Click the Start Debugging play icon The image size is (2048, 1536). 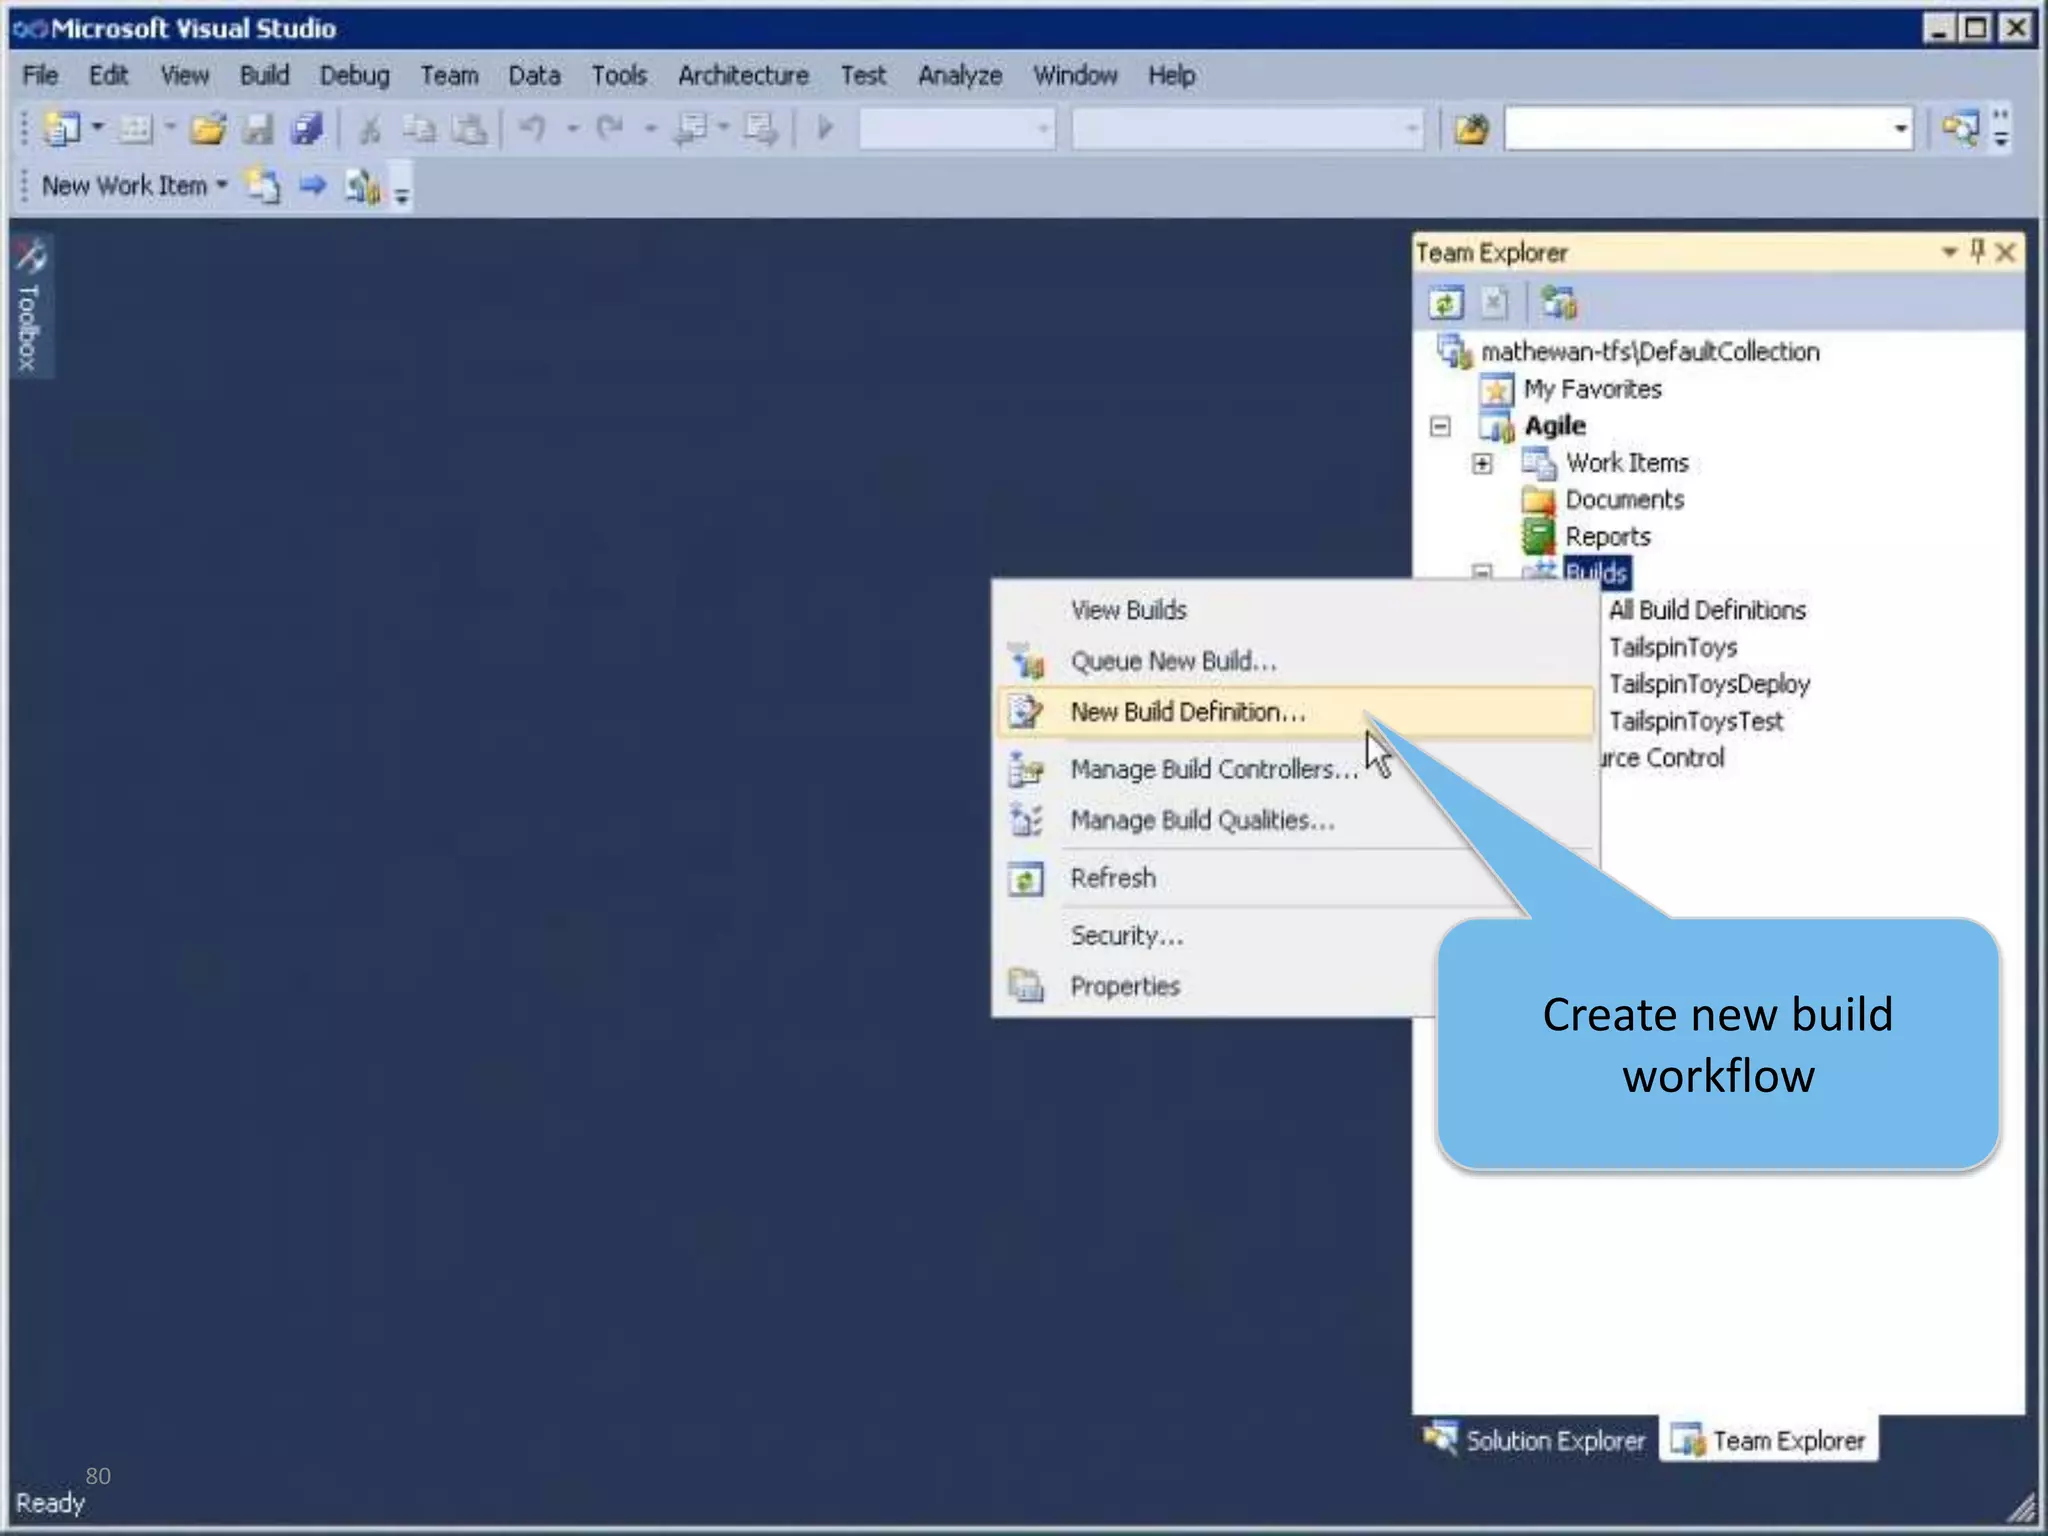[825, 129]
